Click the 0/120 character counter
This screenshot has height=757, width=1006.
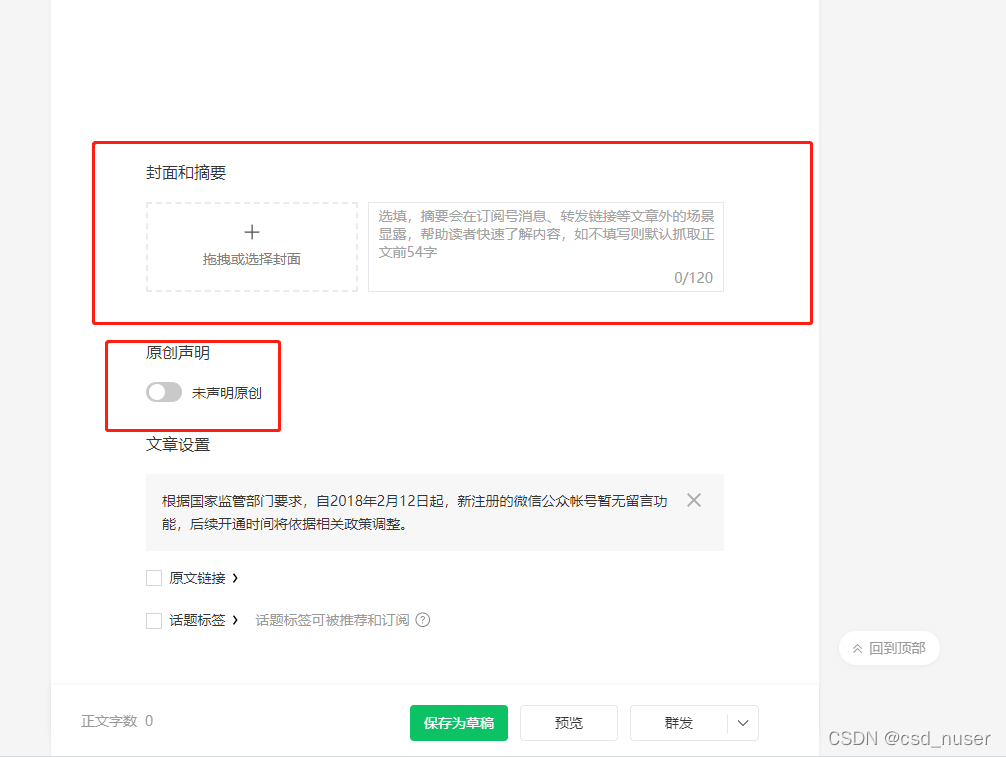(x=694, y=278)
